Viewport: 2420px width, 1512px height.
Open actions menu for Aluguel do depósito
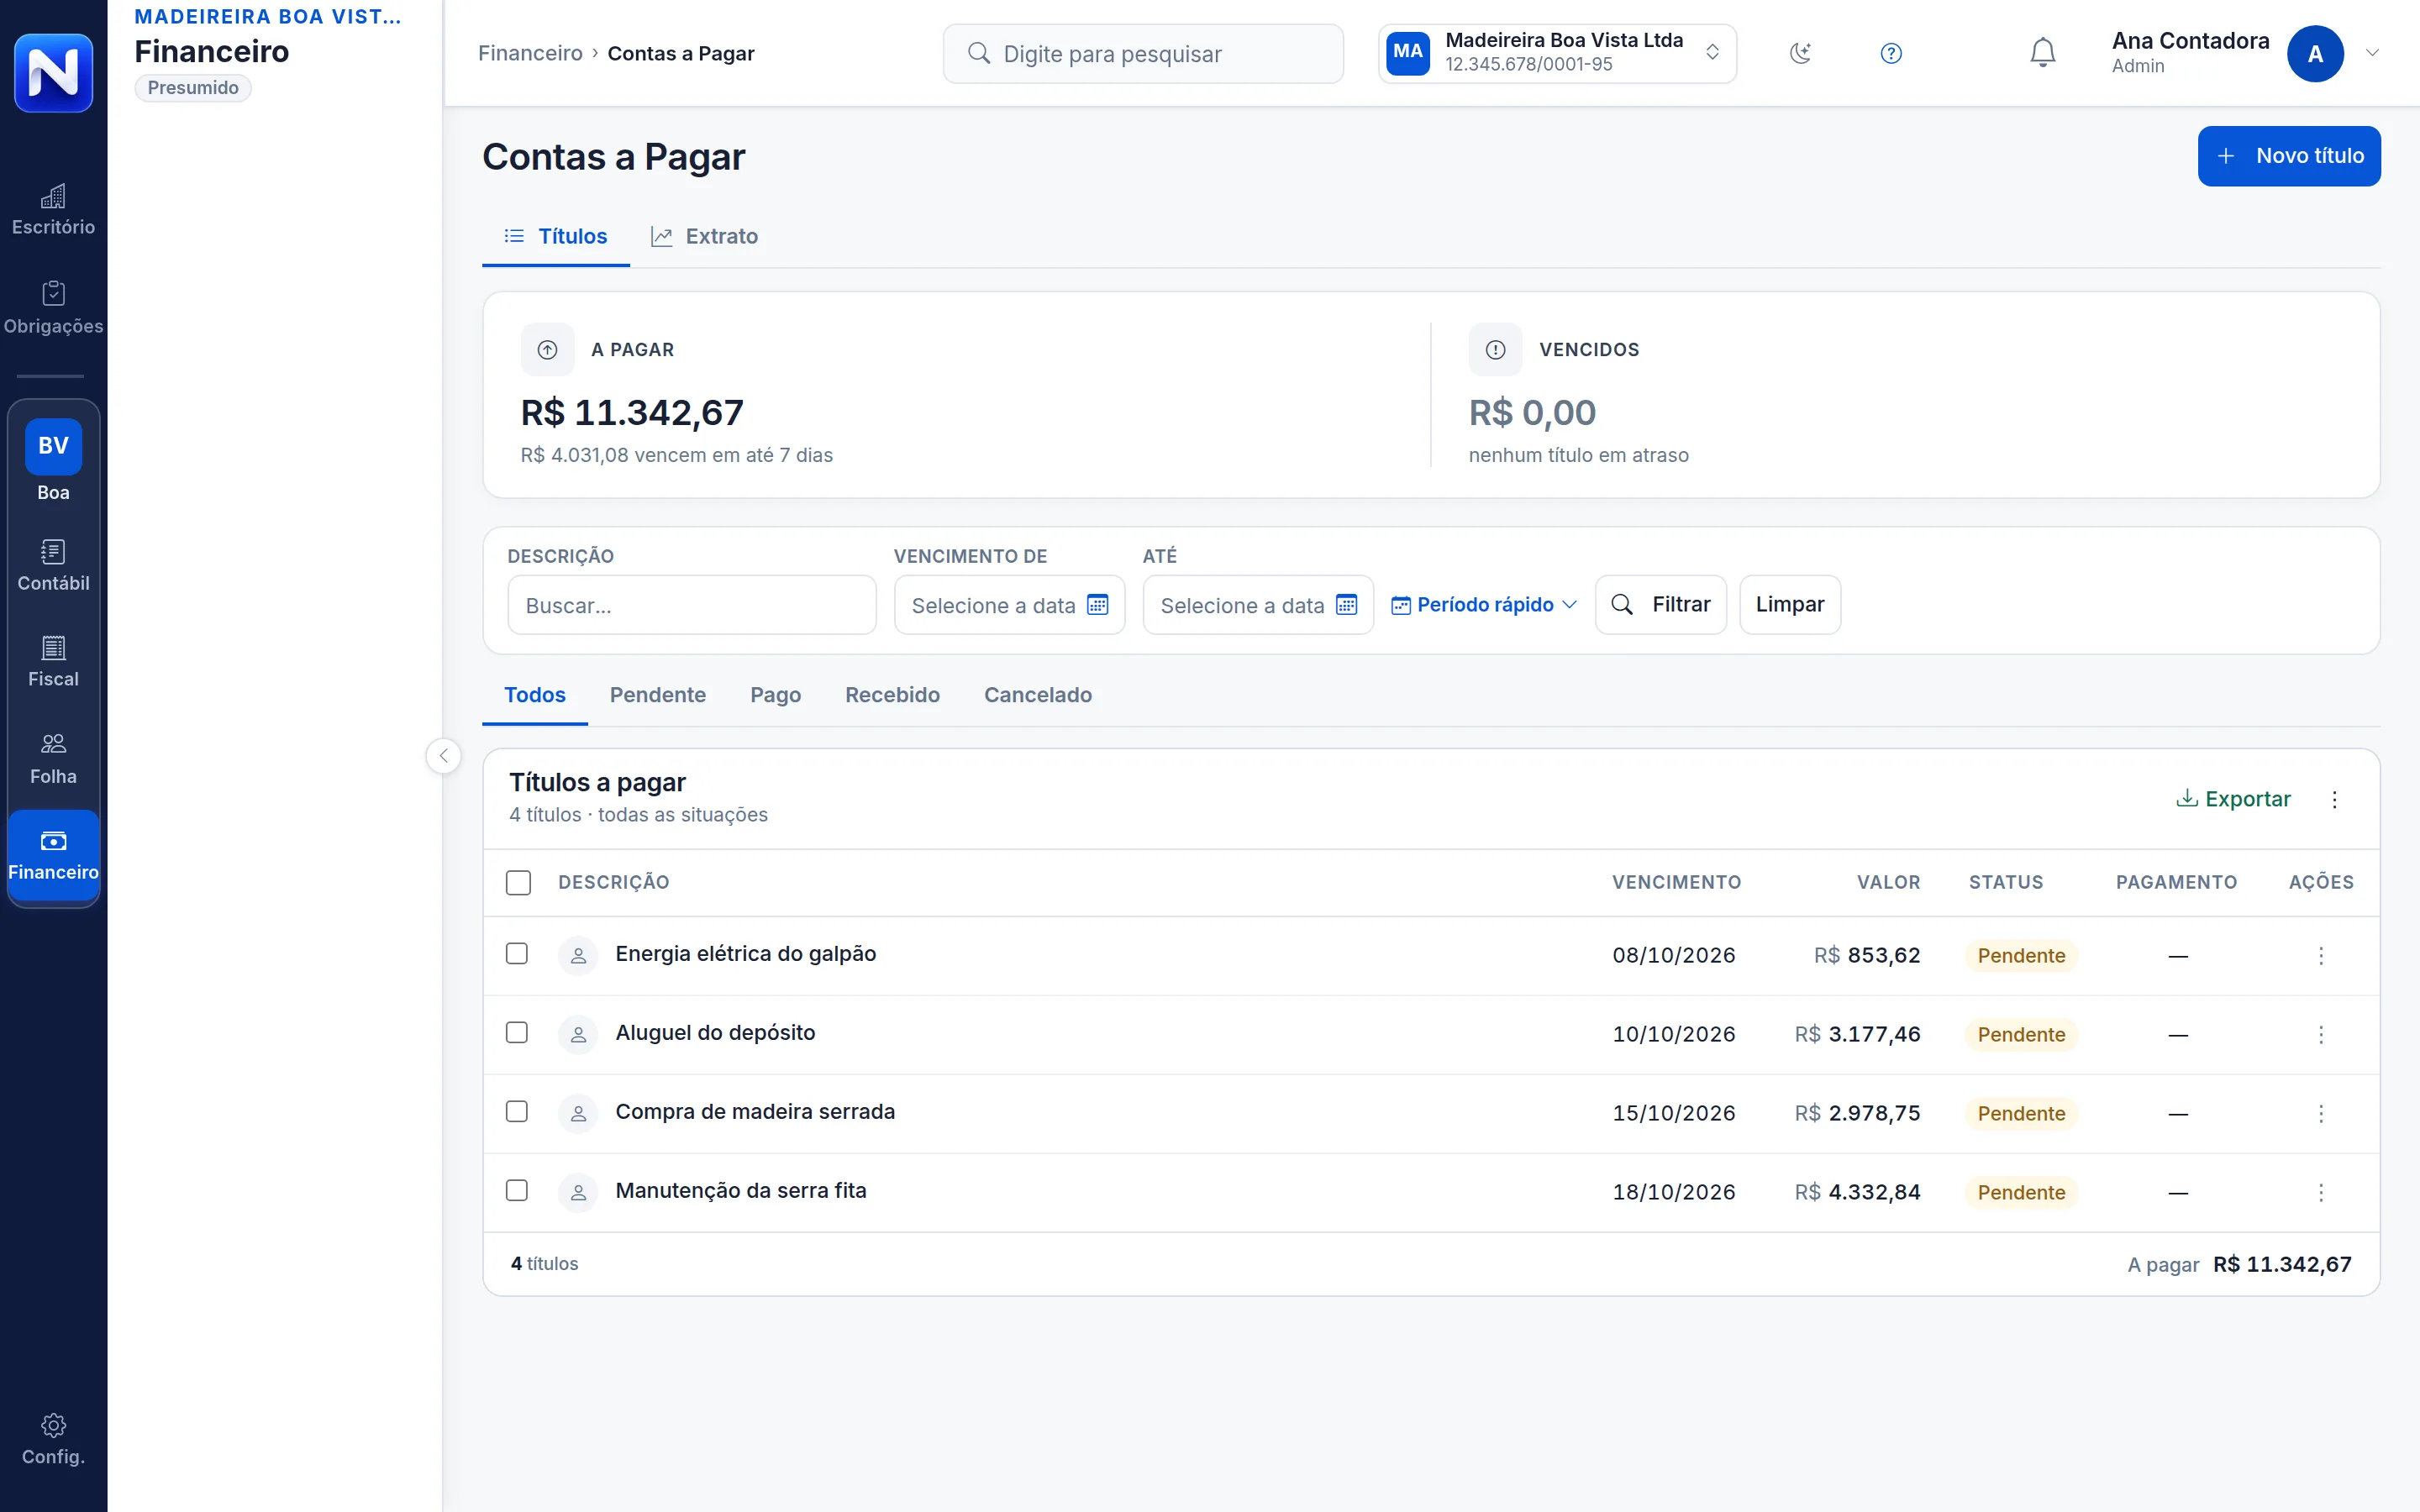2321,1034
